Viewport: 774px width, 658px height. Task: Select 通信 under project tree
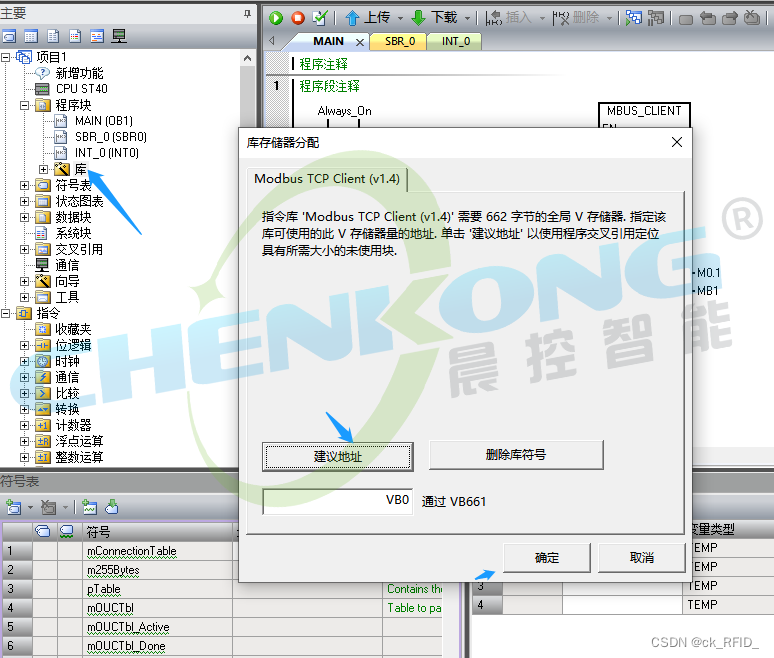[x=67, y=266]
